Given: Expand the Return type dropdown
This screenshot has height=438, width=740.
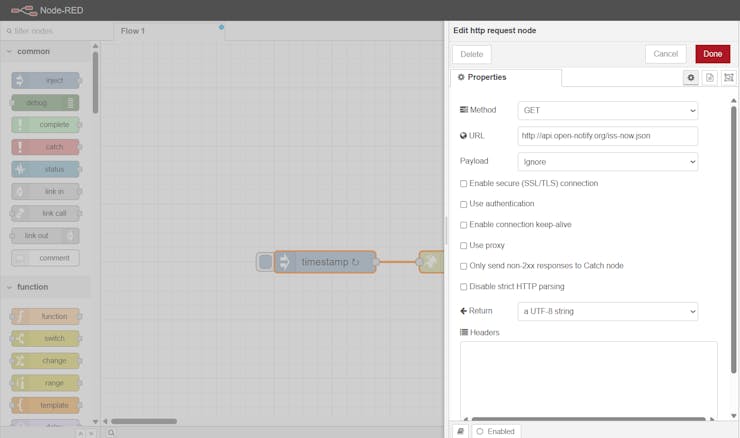Looking at the screenshot, I should [607, 311].
